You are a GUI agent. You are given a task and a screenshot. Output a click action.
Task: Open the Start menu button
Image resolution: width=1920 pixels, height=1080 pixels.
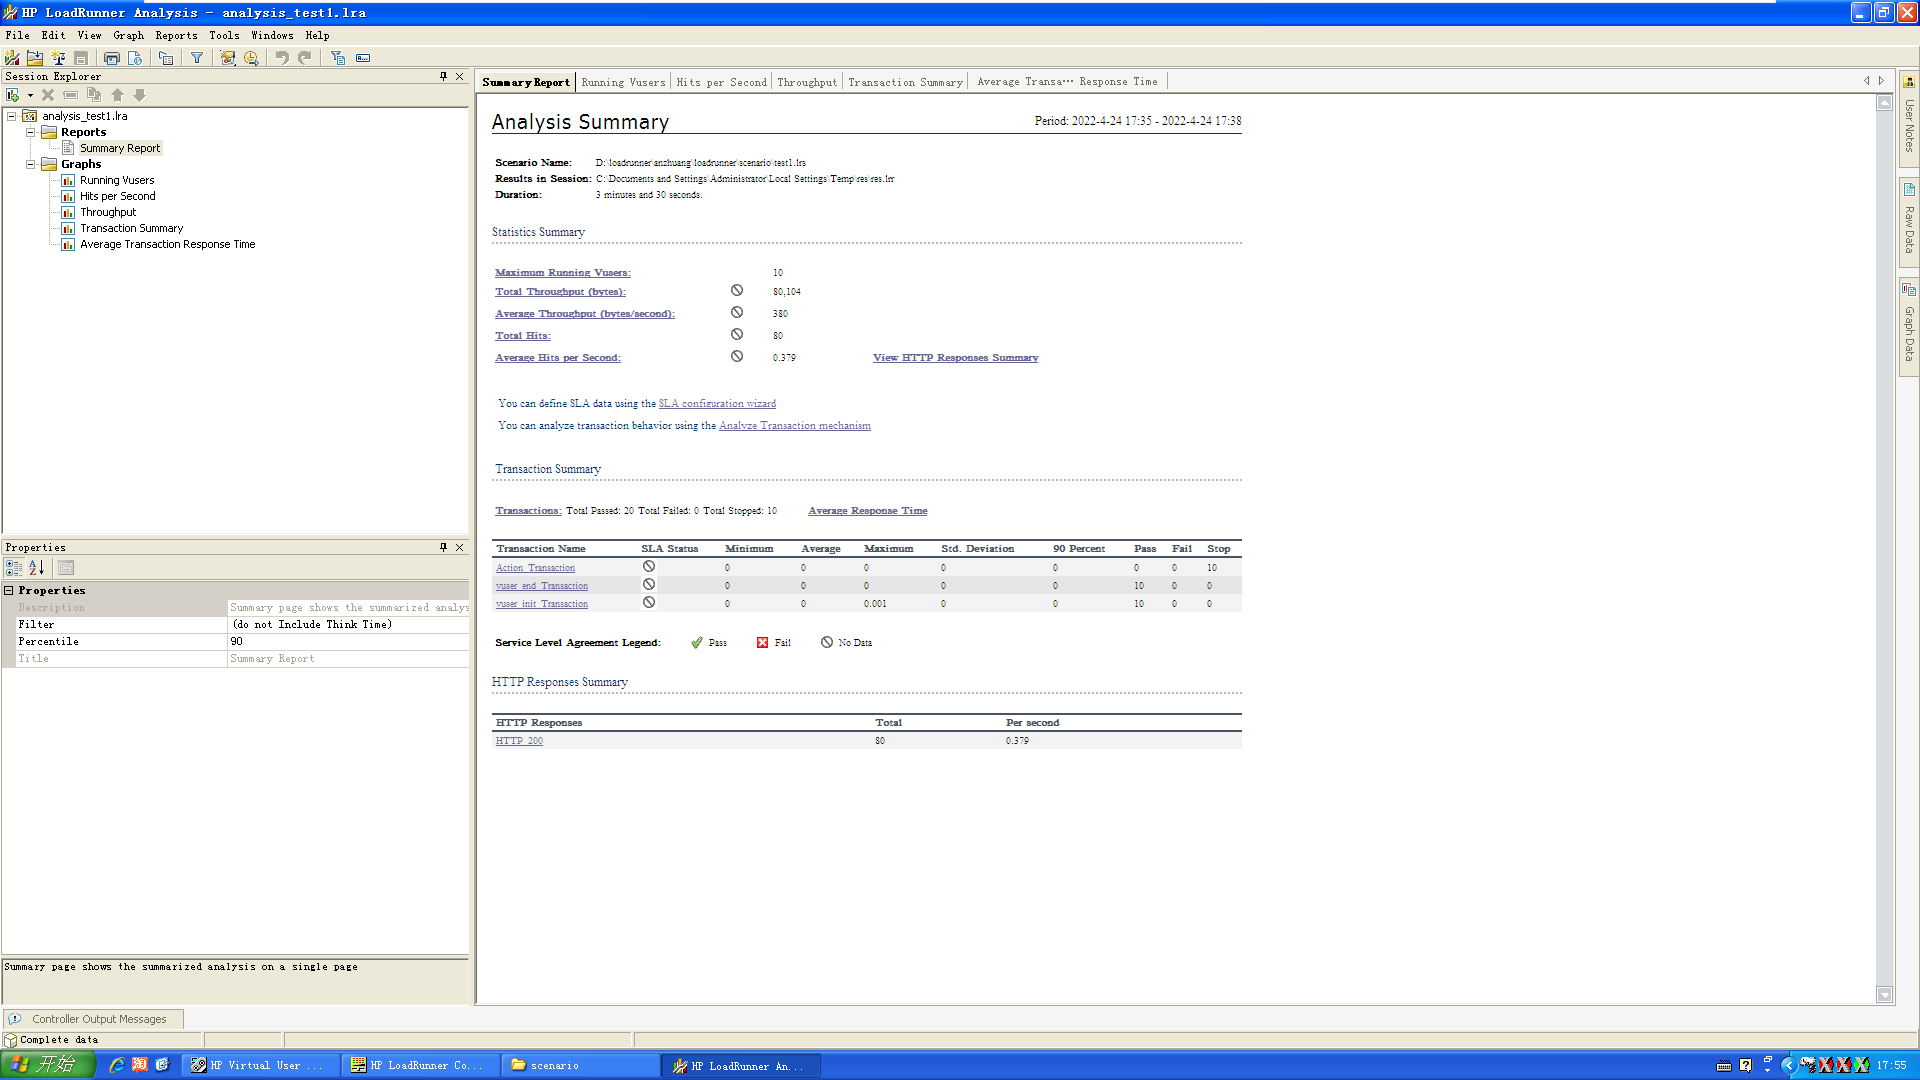point(47,1065)
